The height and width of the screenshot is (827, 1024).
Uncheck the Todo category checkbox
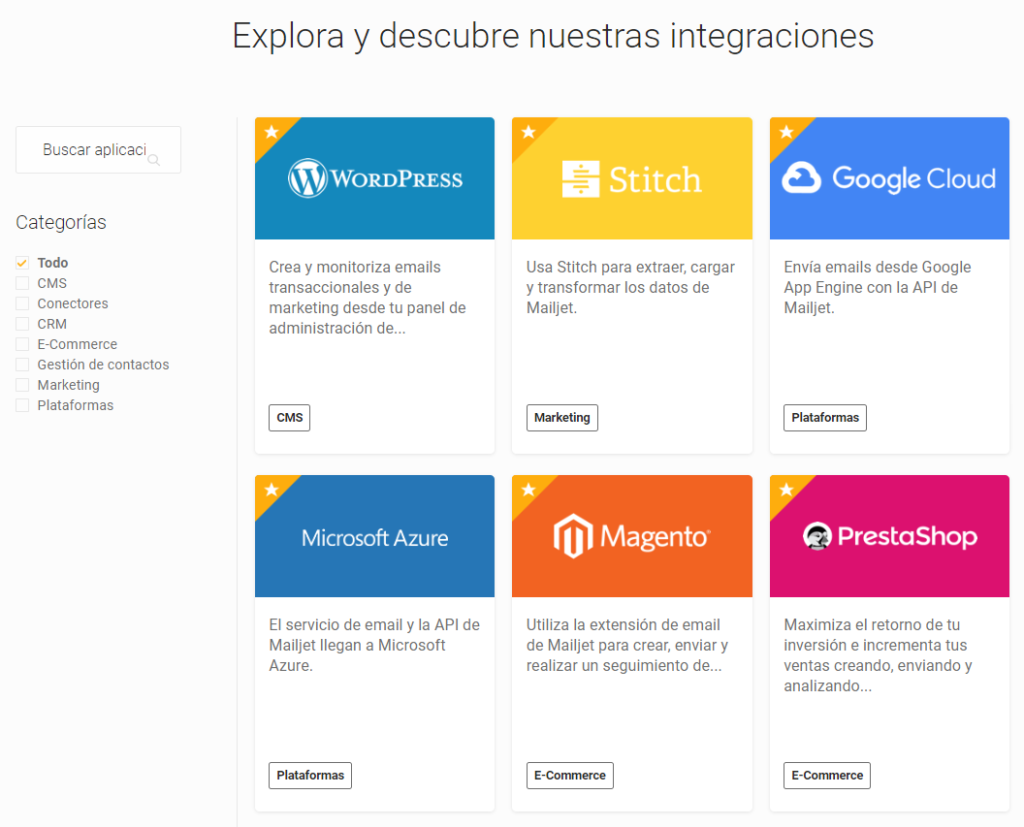click(22, 263)
